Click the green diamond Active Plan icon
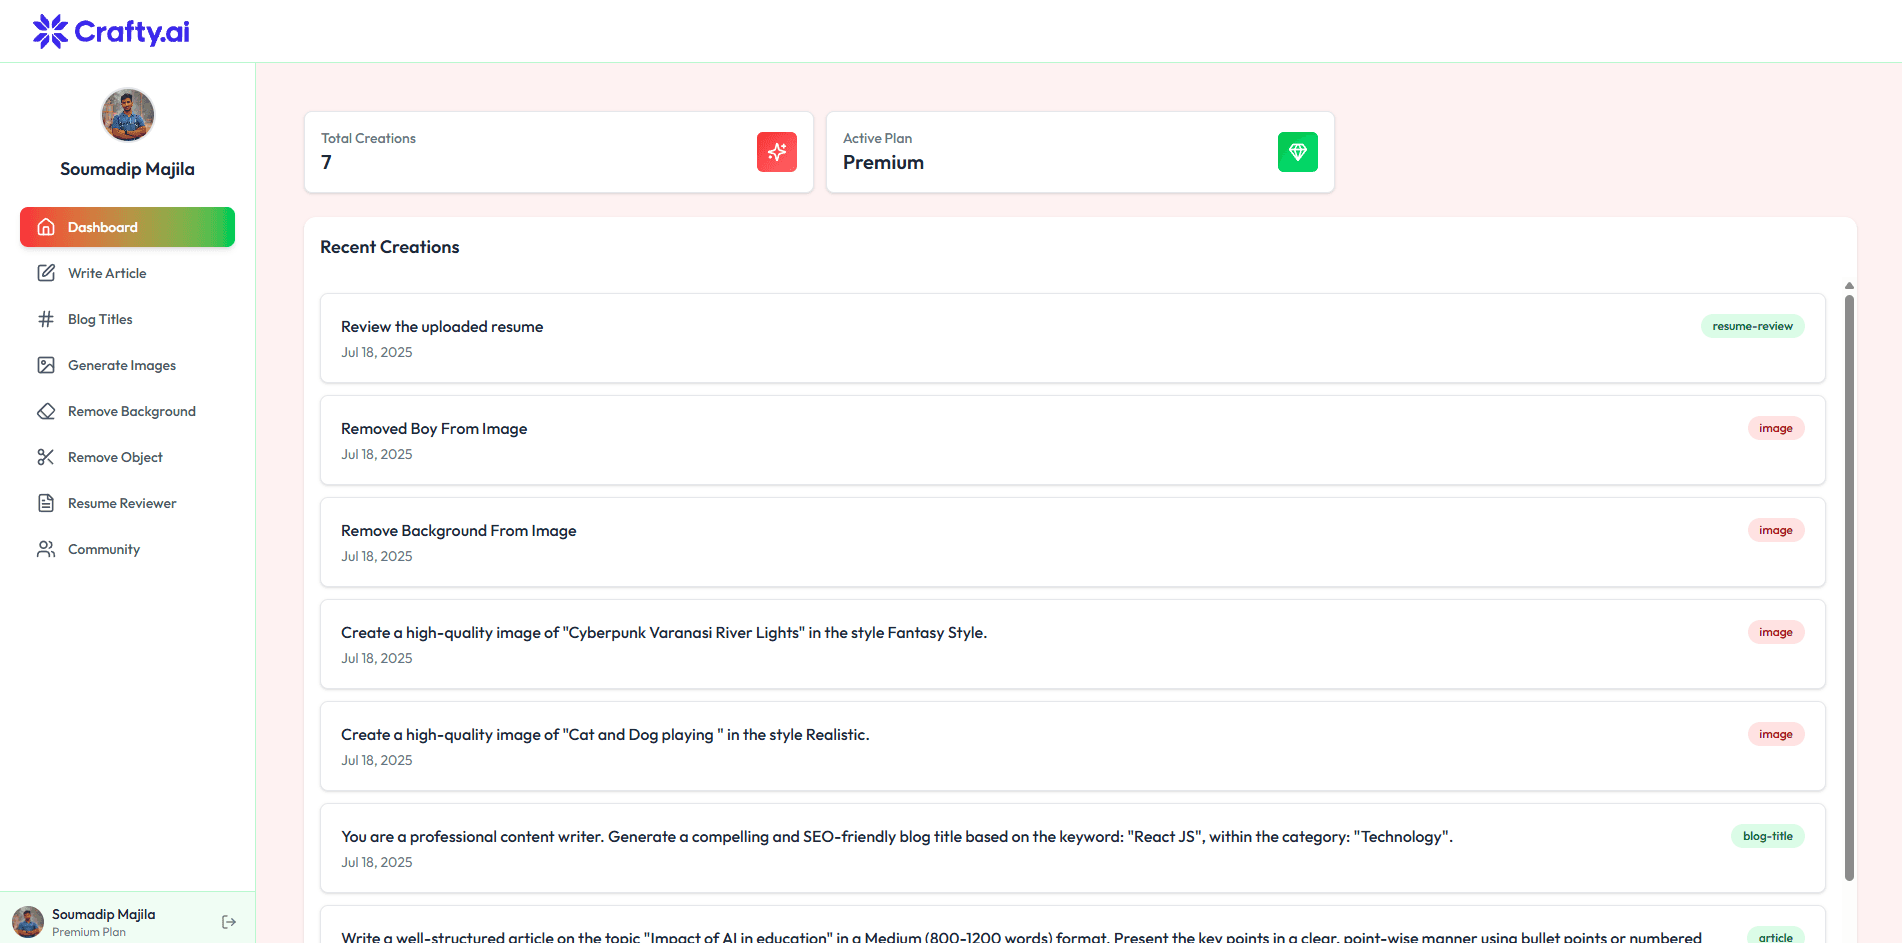Image resolution: width=1902 pixels, height=943 pixels. [1298, 152]
